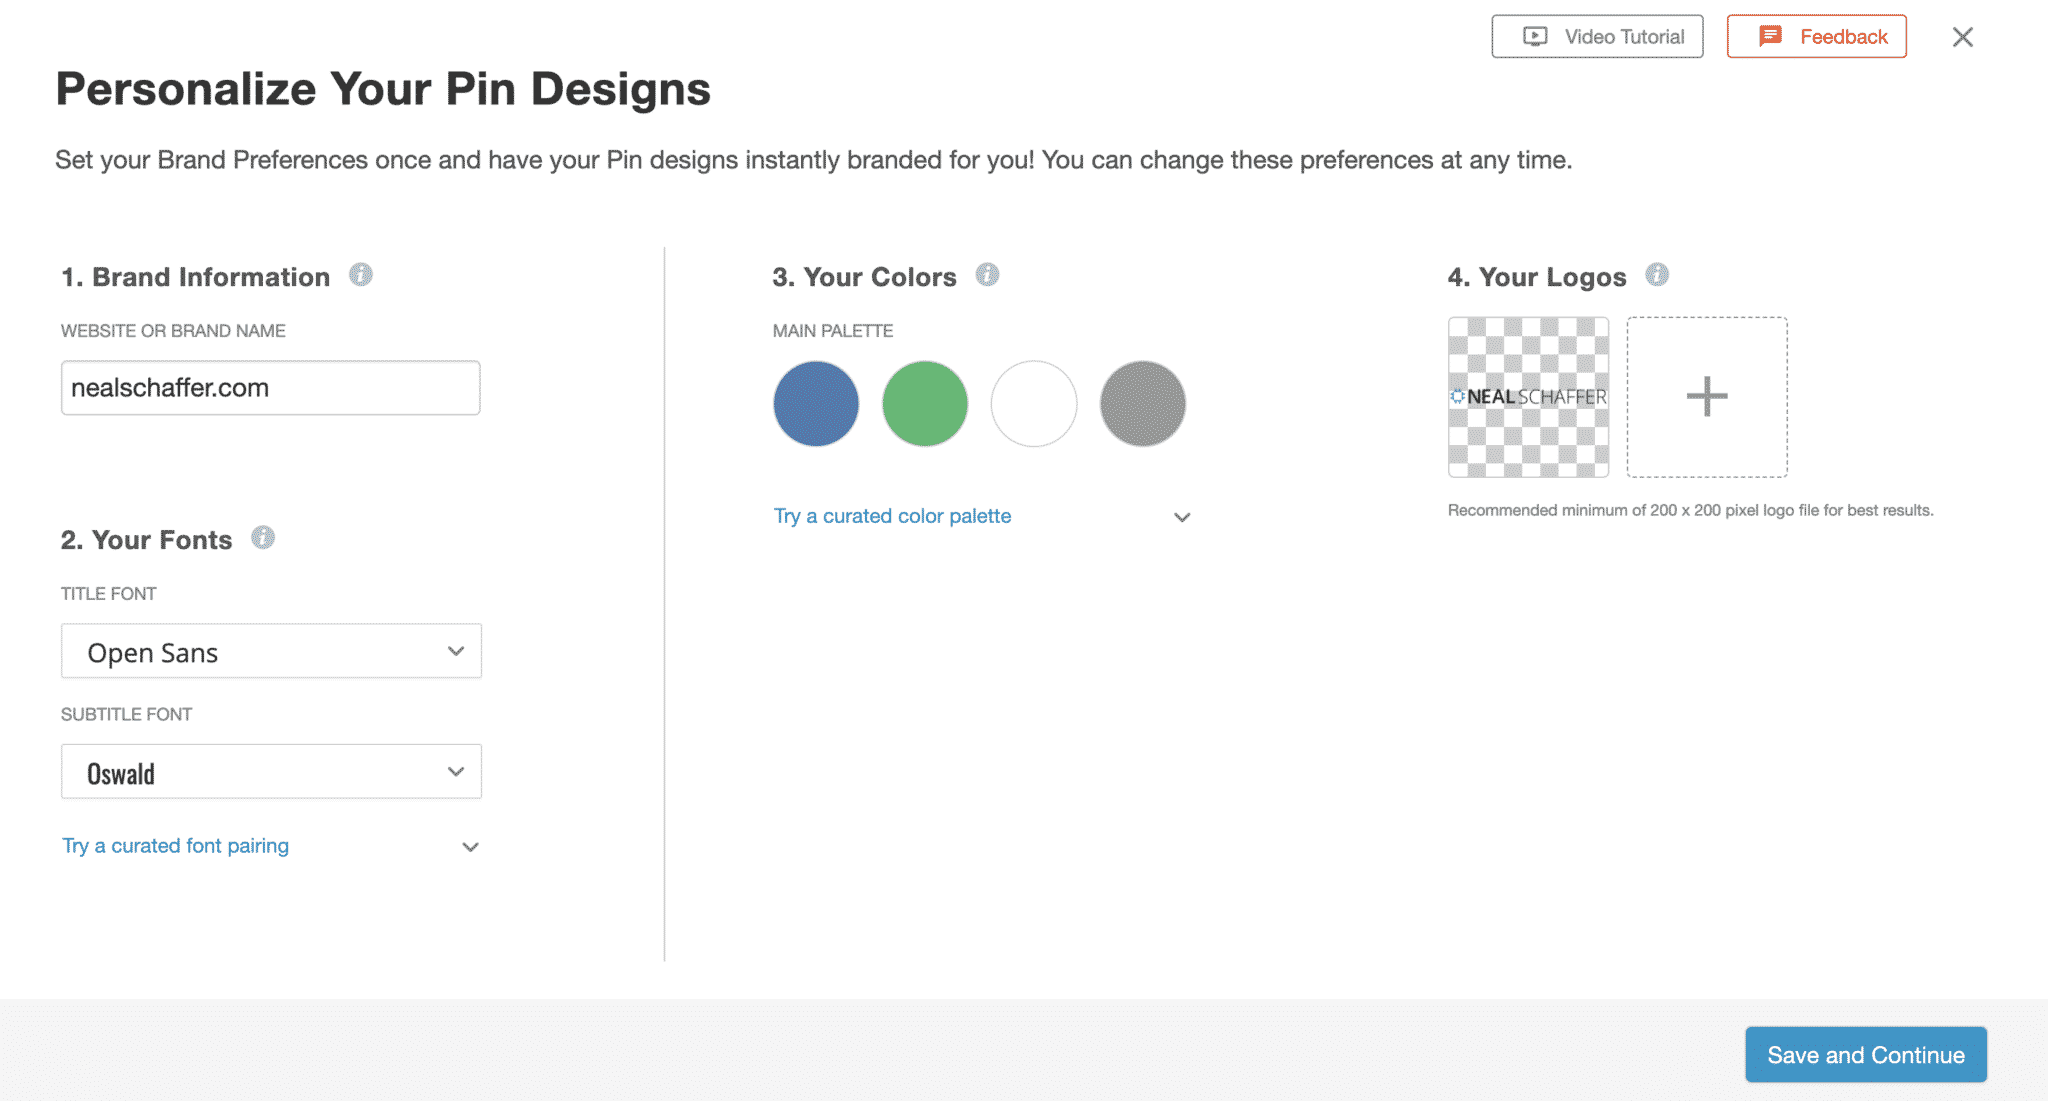The image size is (2048, 1101).
Task: Click the Your Fonts info icon
Action: tap(263, 538)
